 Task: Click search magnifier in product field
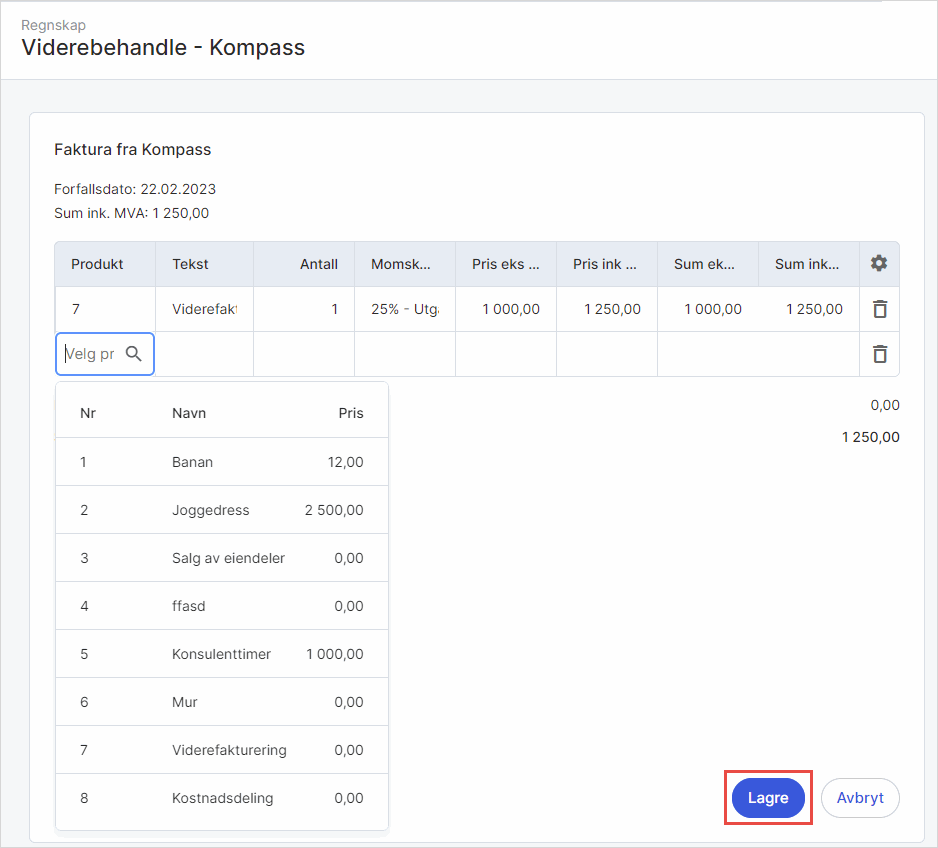click(133, 354)
